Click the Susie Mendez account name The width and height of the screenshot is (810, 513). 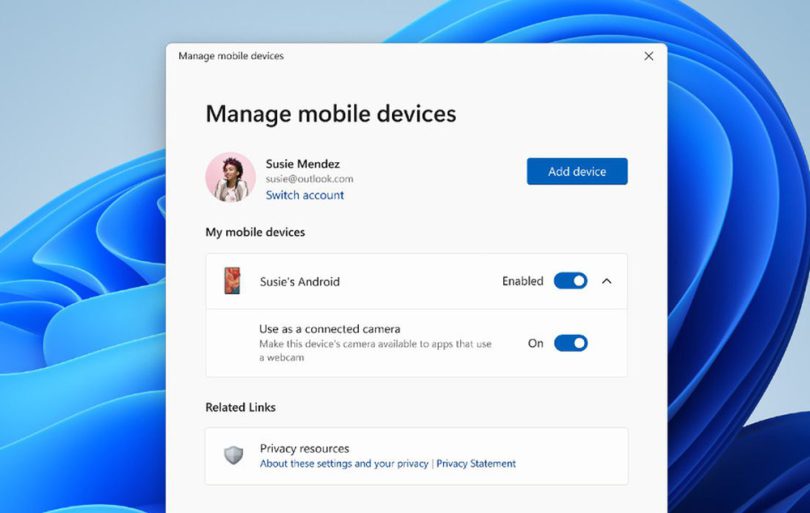(303, 163)
